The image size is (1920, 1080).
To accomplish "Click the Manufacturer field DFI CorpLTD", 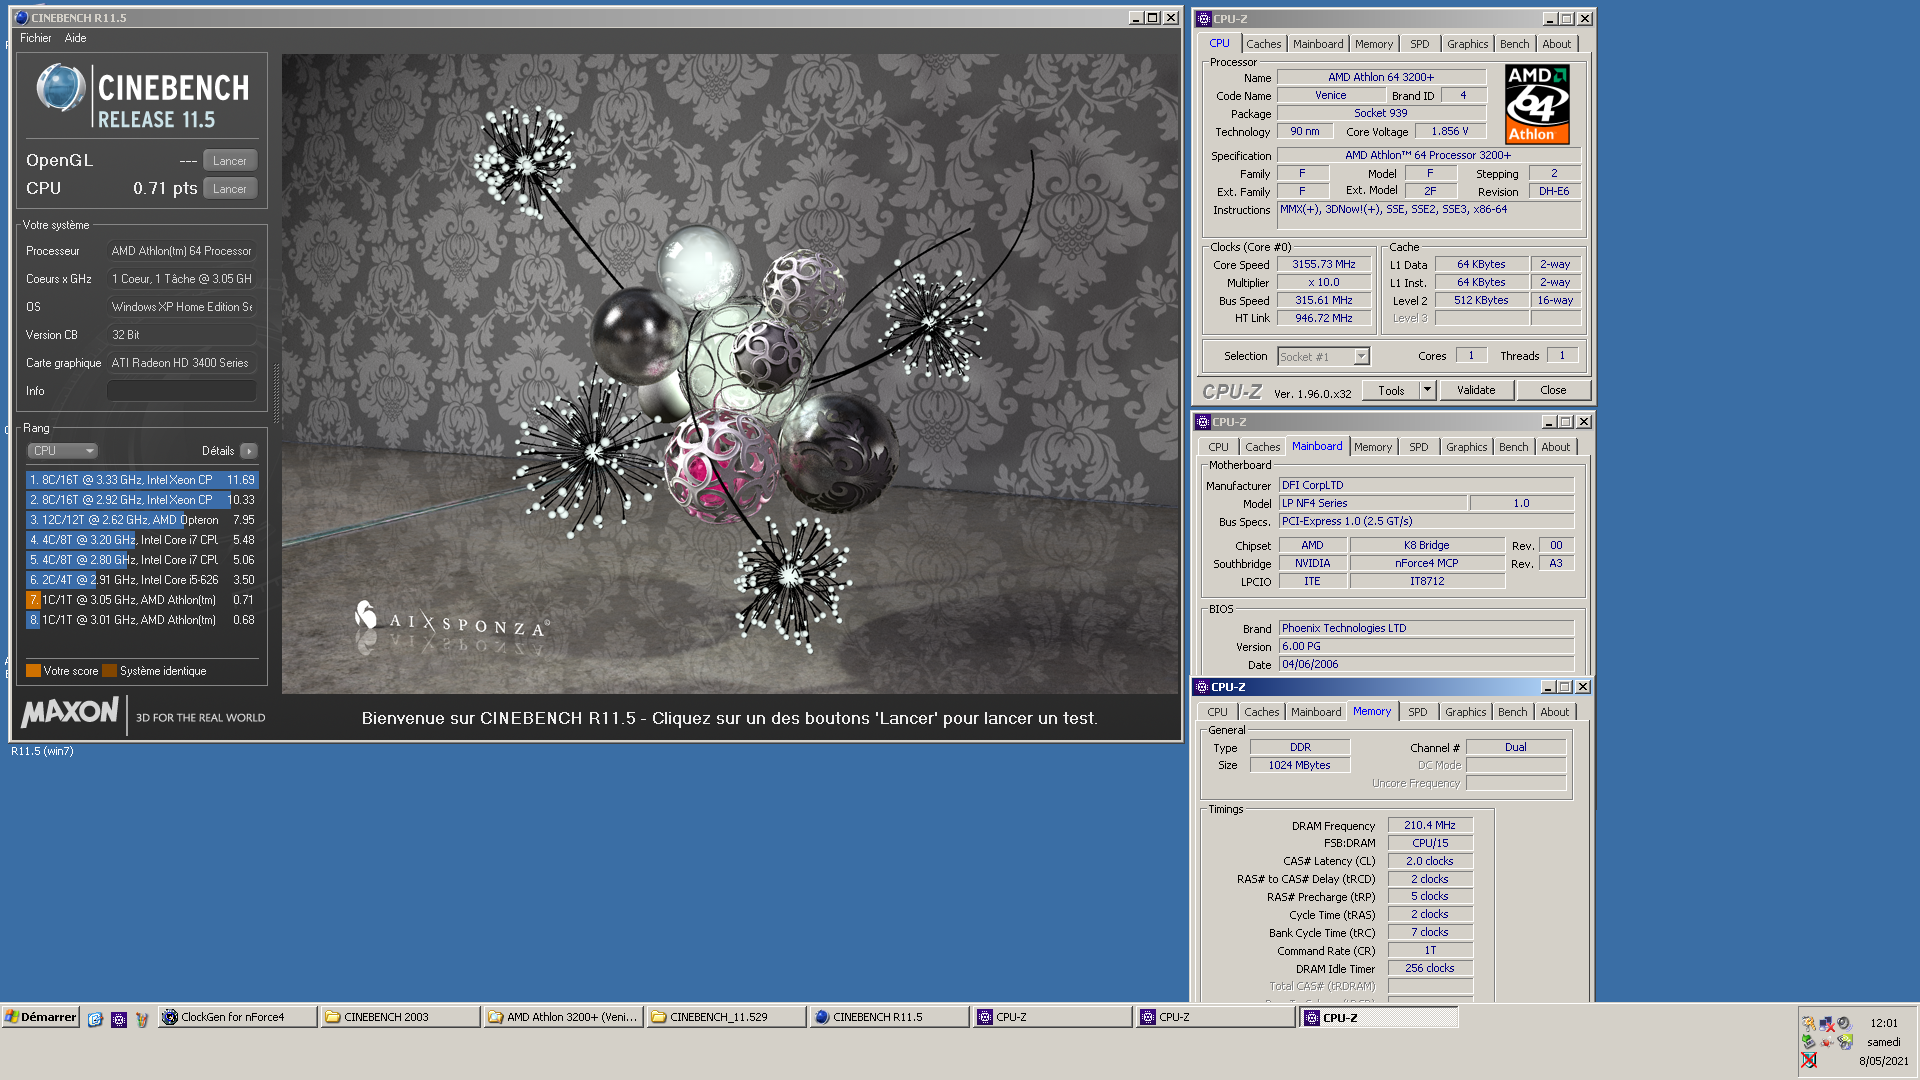I will [1426, 485].
